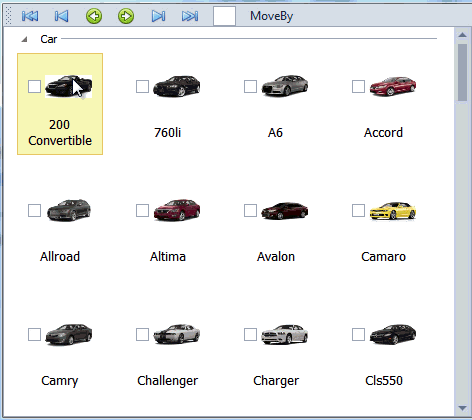Click the green forward arrow icon
472x420 pixels.
126,16
